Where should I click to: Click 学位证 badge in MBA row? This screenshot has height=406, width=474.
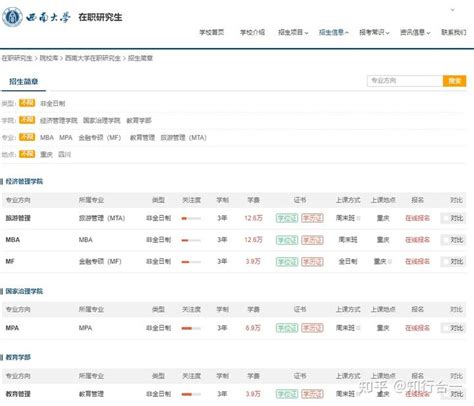tap(287, 240)
